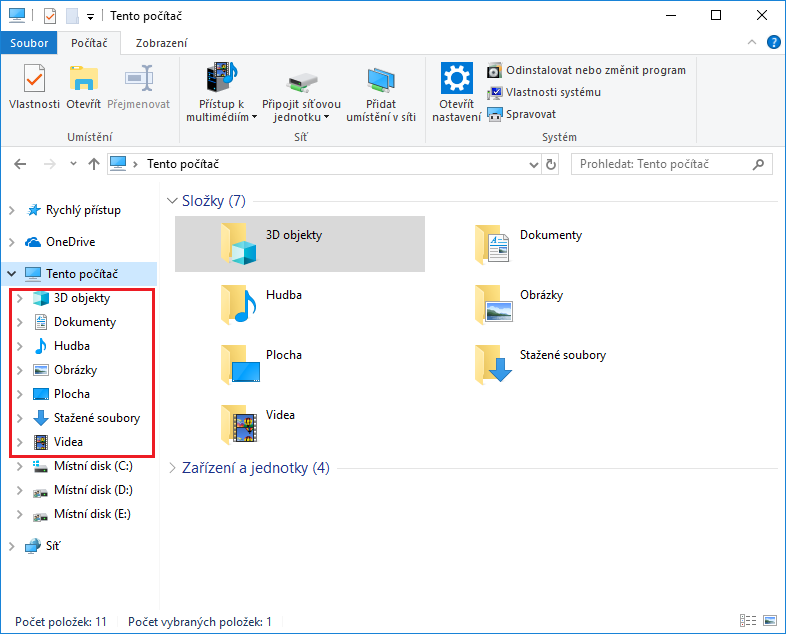Click Spravovat in Systém group
Image resolution: width=786 pixels, height=634 pixels.
coord(521,114)
